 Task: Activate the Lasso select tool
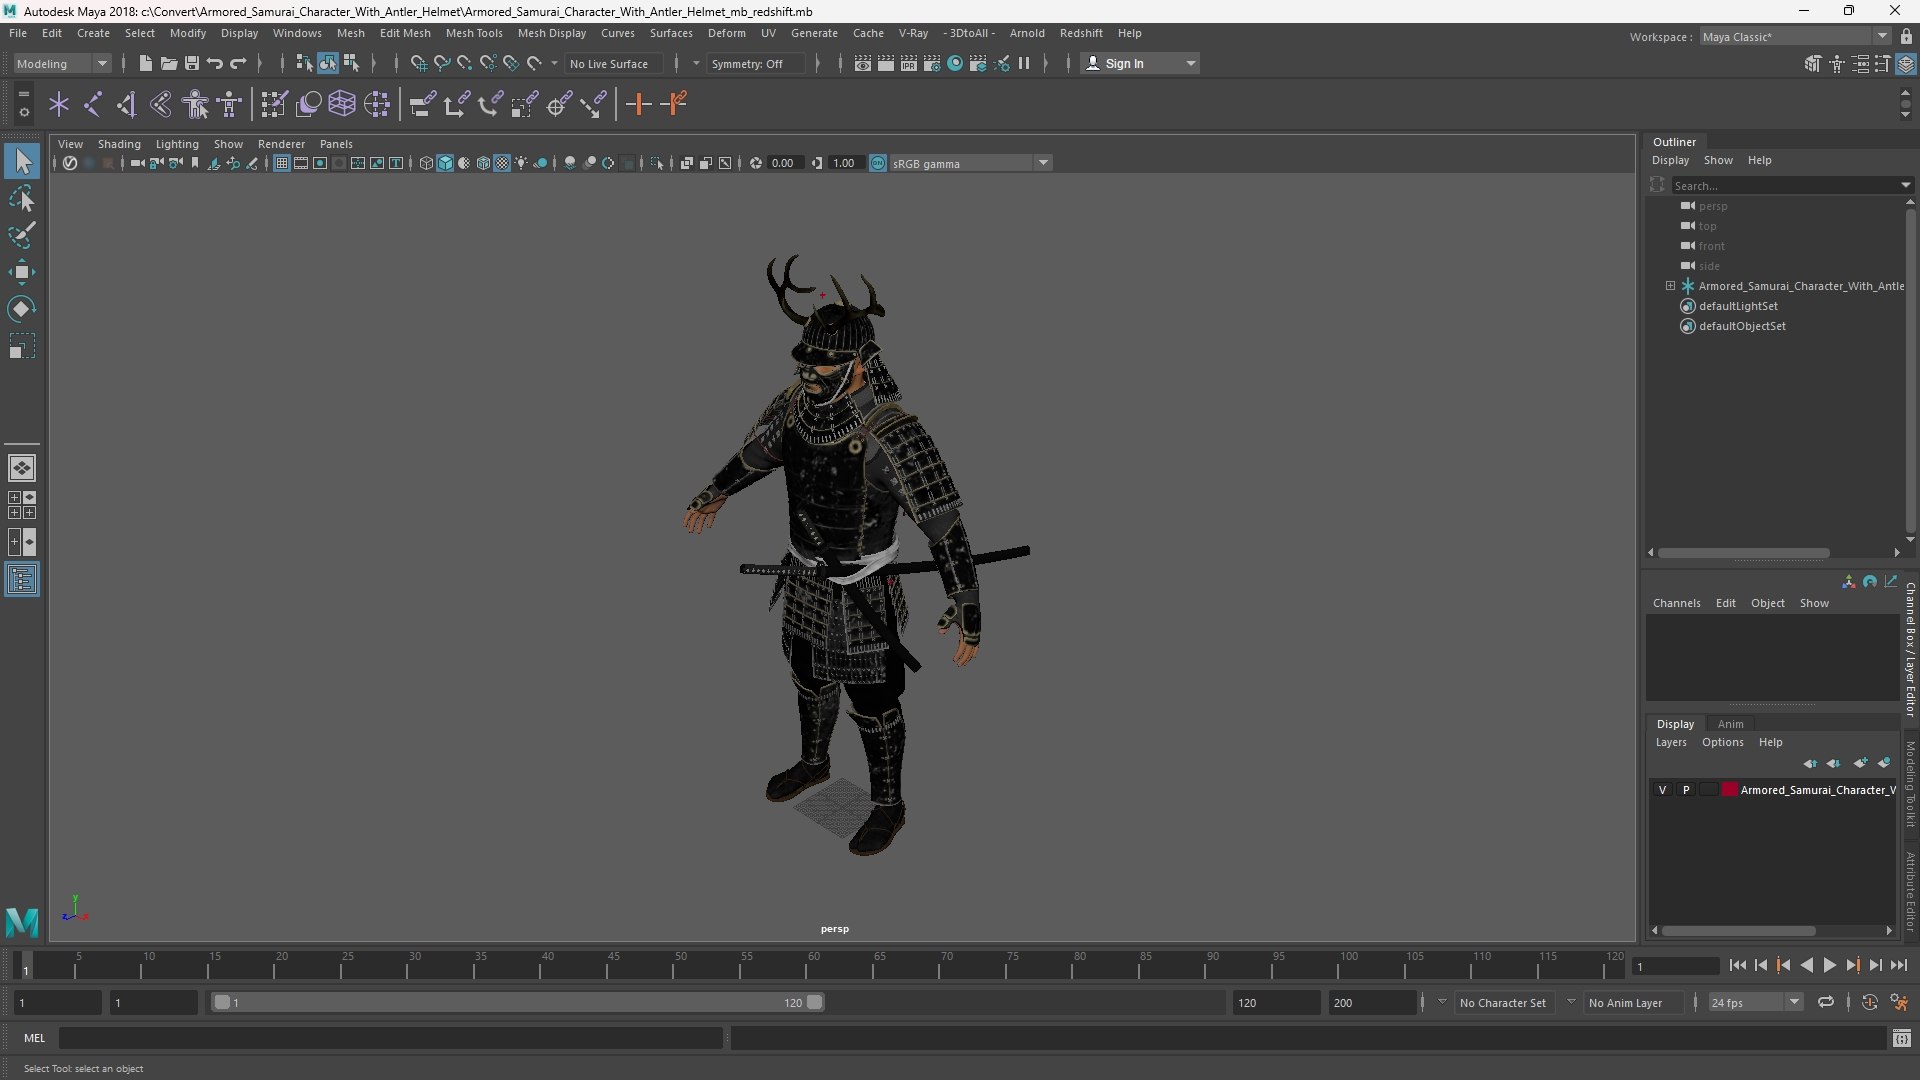pos(22,199)
